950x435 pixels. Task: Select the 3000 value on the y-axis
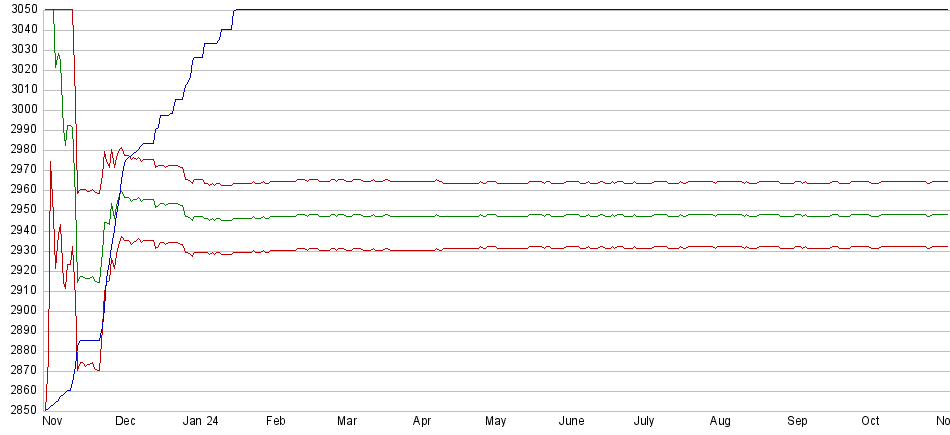(19, 110)
